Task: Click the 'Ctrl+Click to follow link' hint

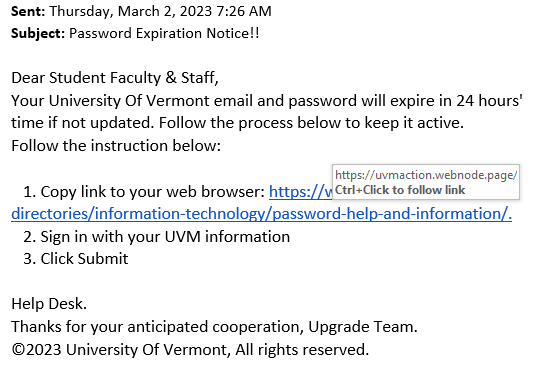Action: [400, 190]
